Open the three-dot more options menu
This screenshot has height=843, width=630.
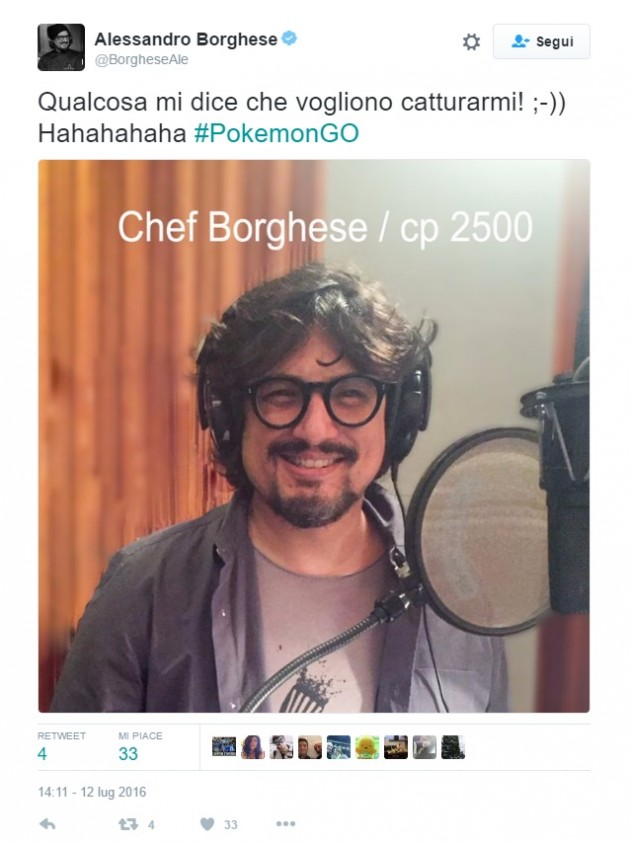(x=285, y=824)
